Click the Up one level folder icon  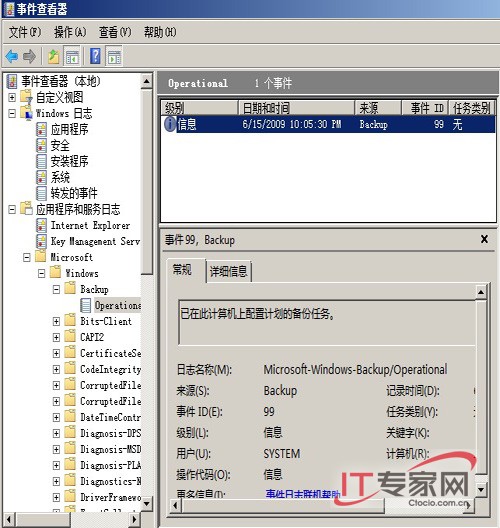(x=53, y=56)
